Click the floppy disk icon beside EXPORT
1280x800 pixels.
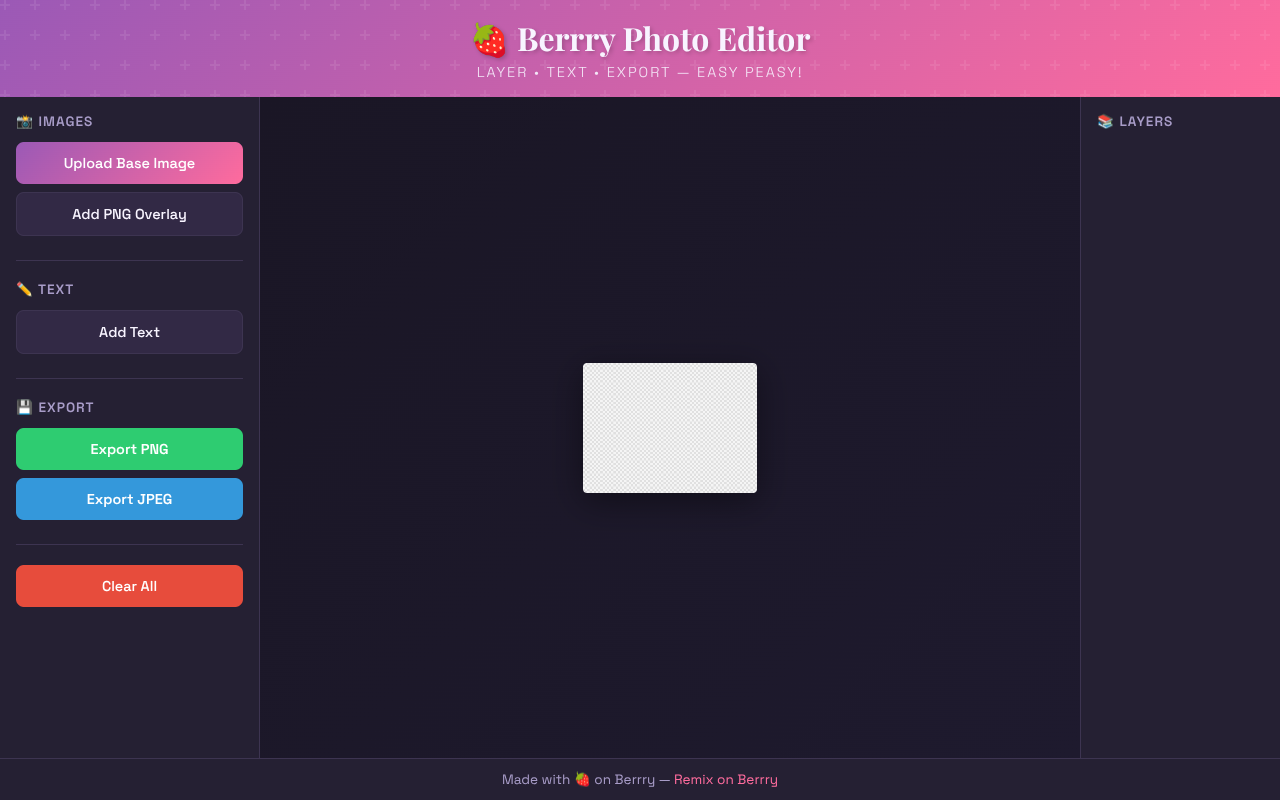coord(23,407)
